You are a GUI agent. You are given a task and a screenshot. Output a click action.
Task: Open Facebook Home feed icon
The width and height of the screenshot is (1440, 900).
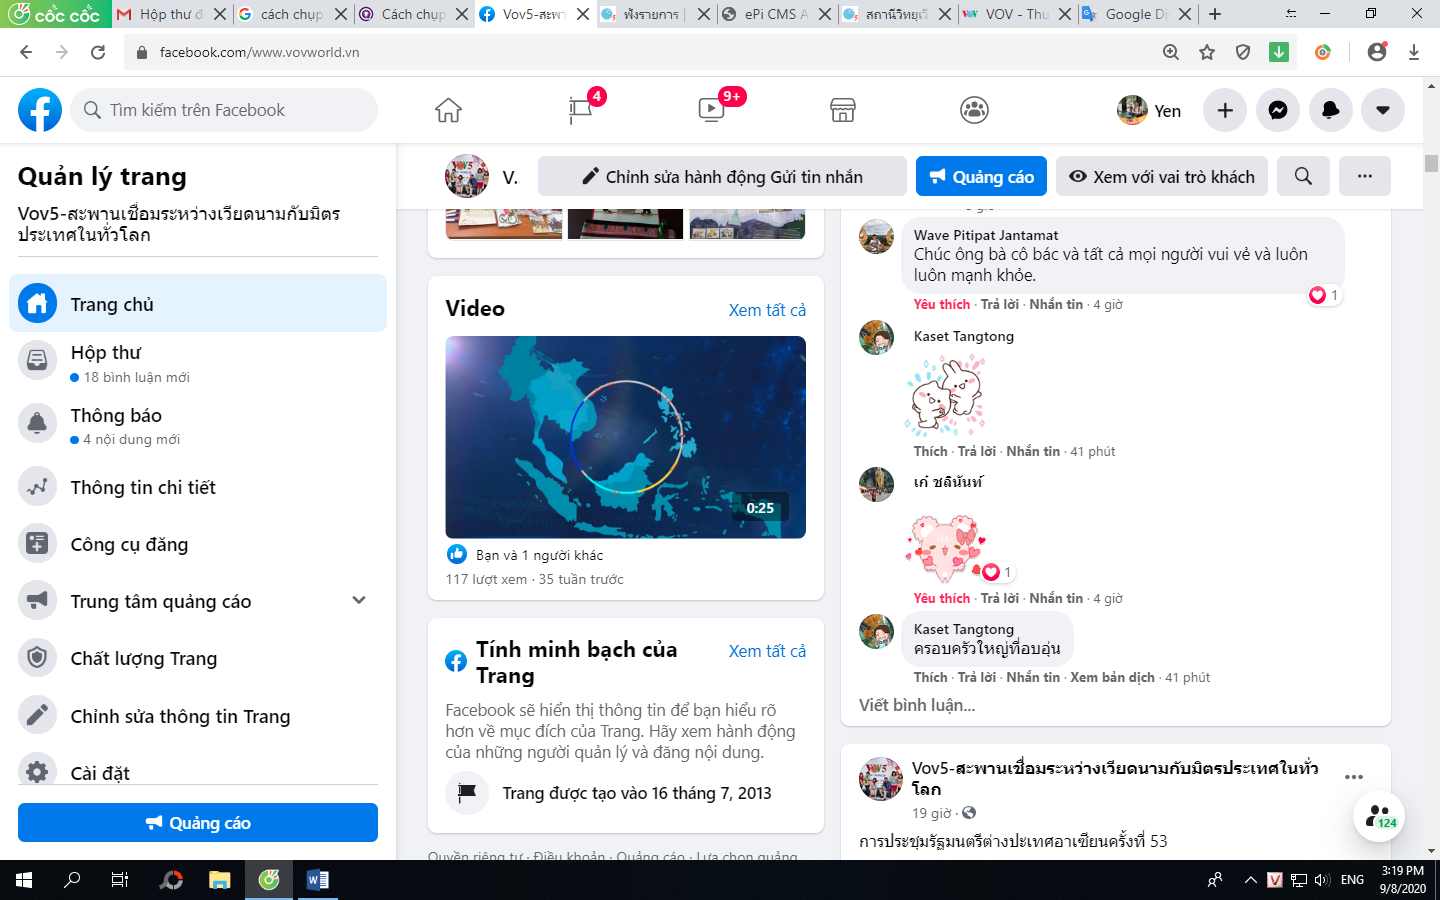click(x=448, y=110)
